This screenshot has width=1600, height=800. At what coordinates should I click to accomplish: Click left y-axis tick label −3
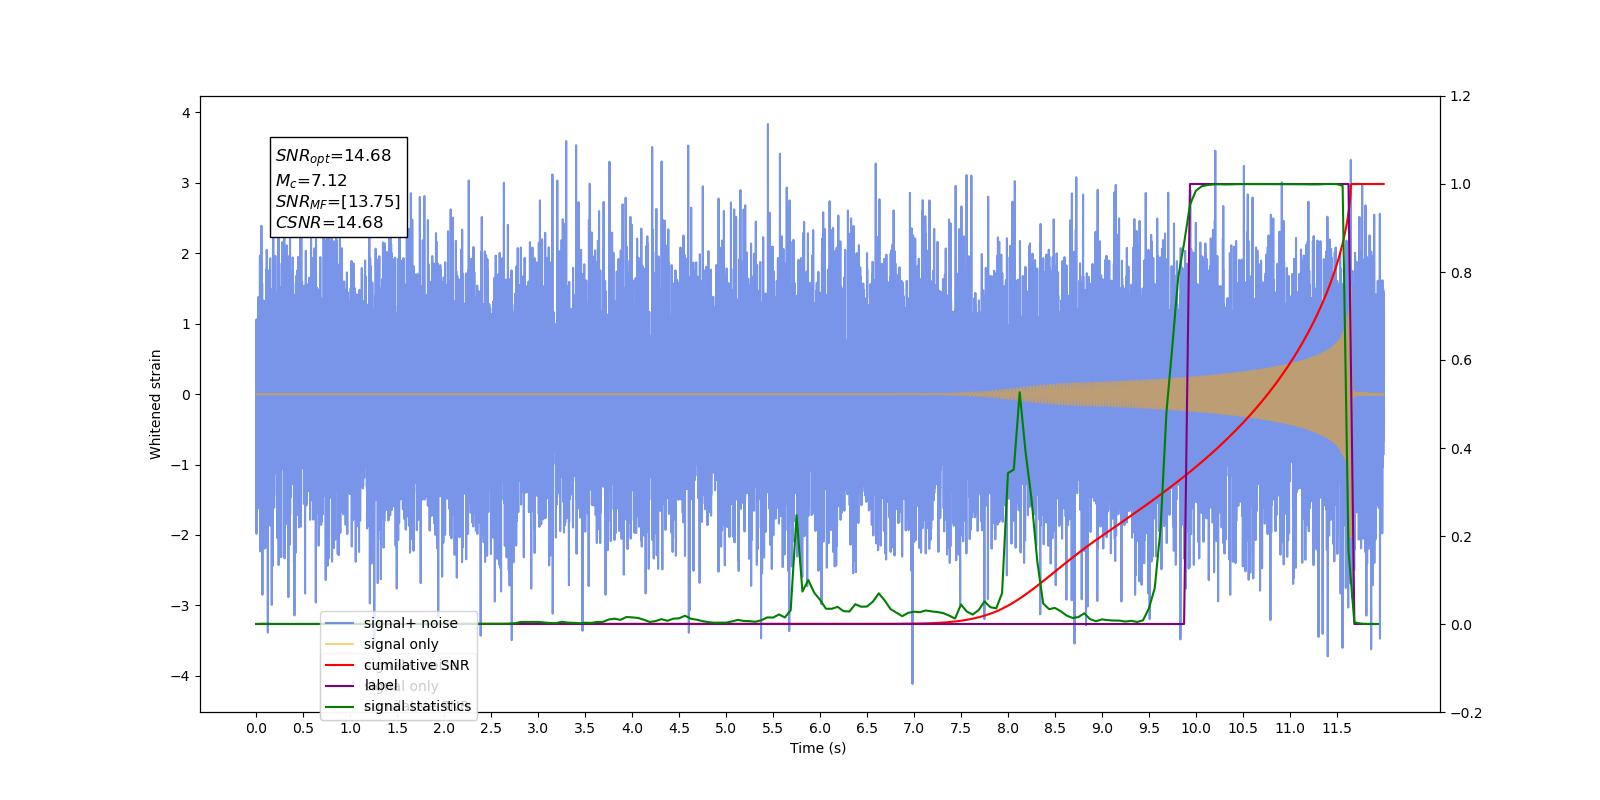pos(181,606)
